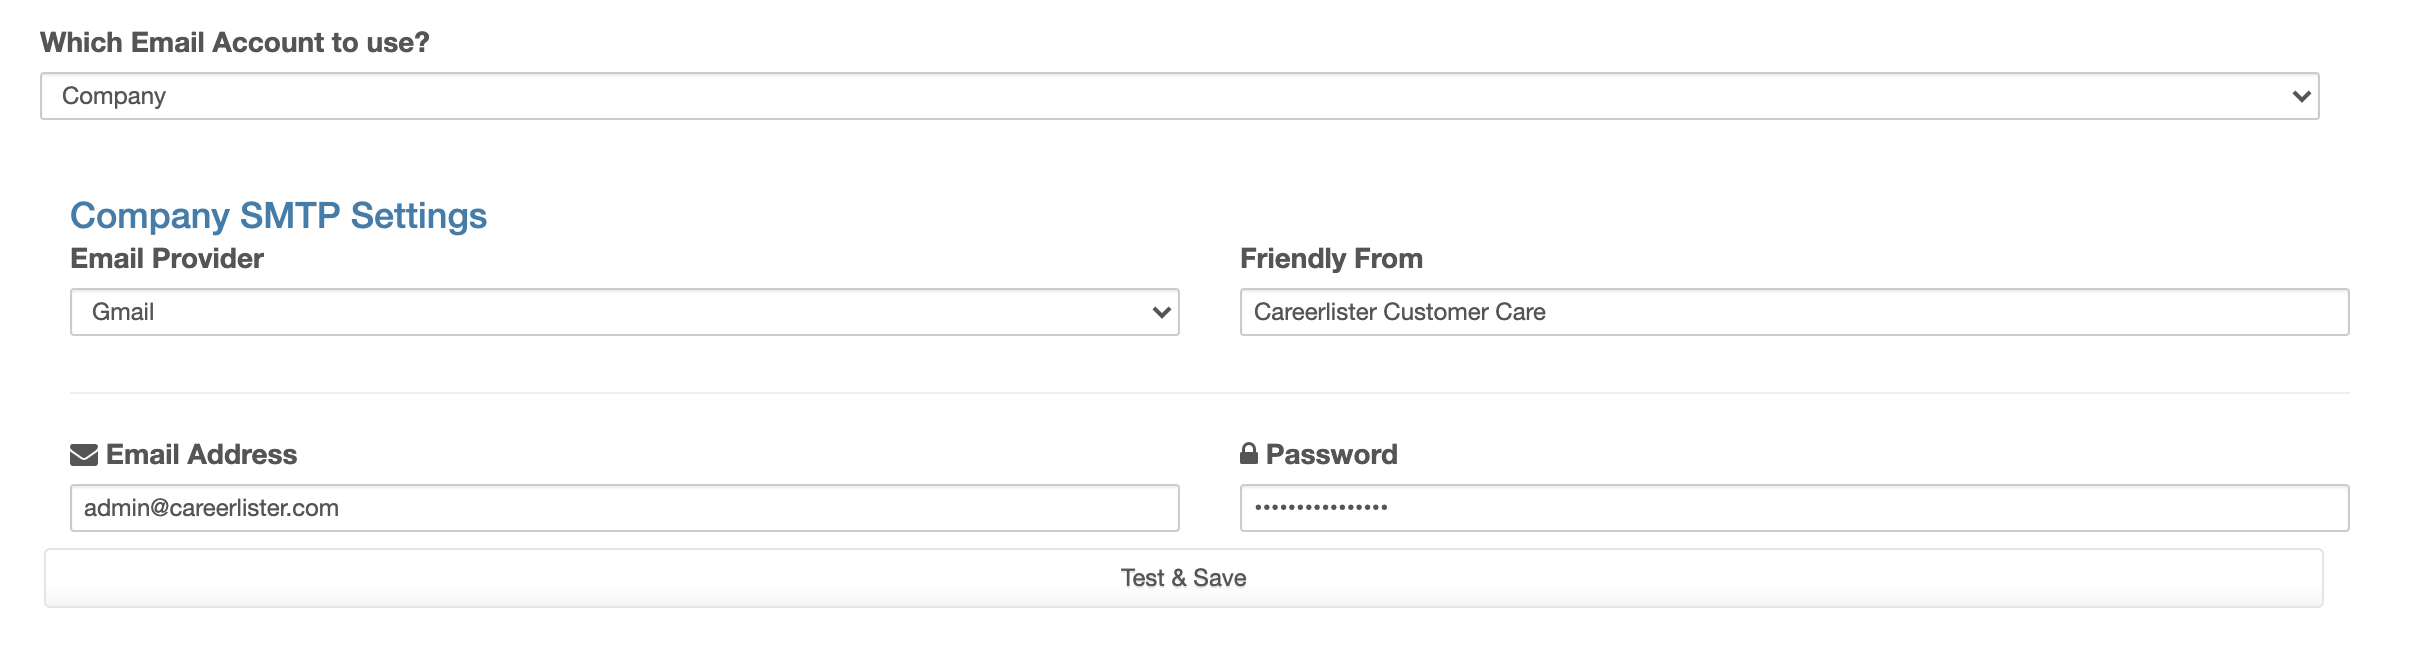Click the 'Careerlister Customer Care' text

point(1400,312)
